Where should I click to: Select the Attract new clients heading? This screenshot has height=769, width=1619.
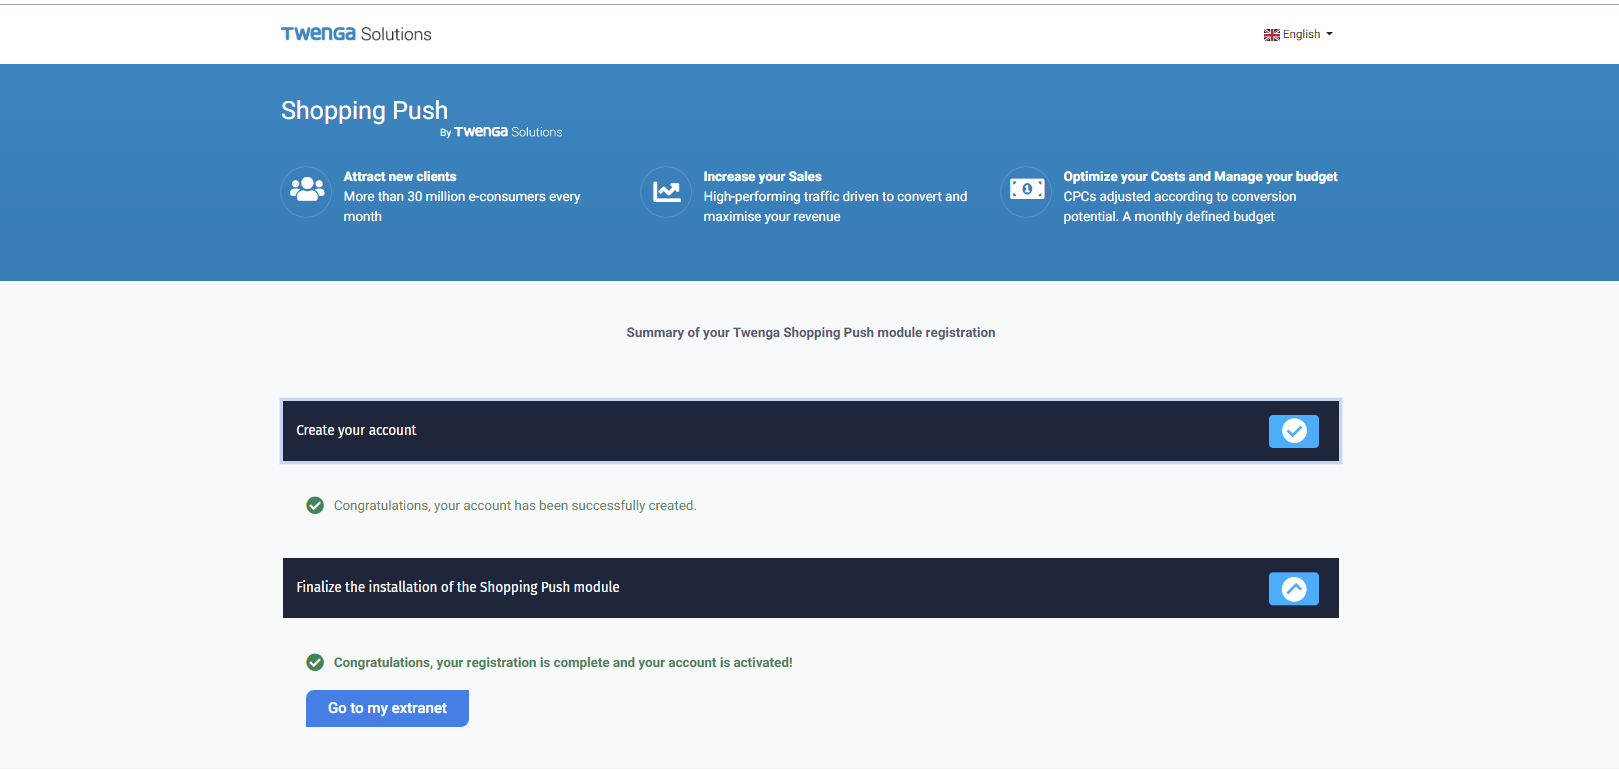pos(400,176)
